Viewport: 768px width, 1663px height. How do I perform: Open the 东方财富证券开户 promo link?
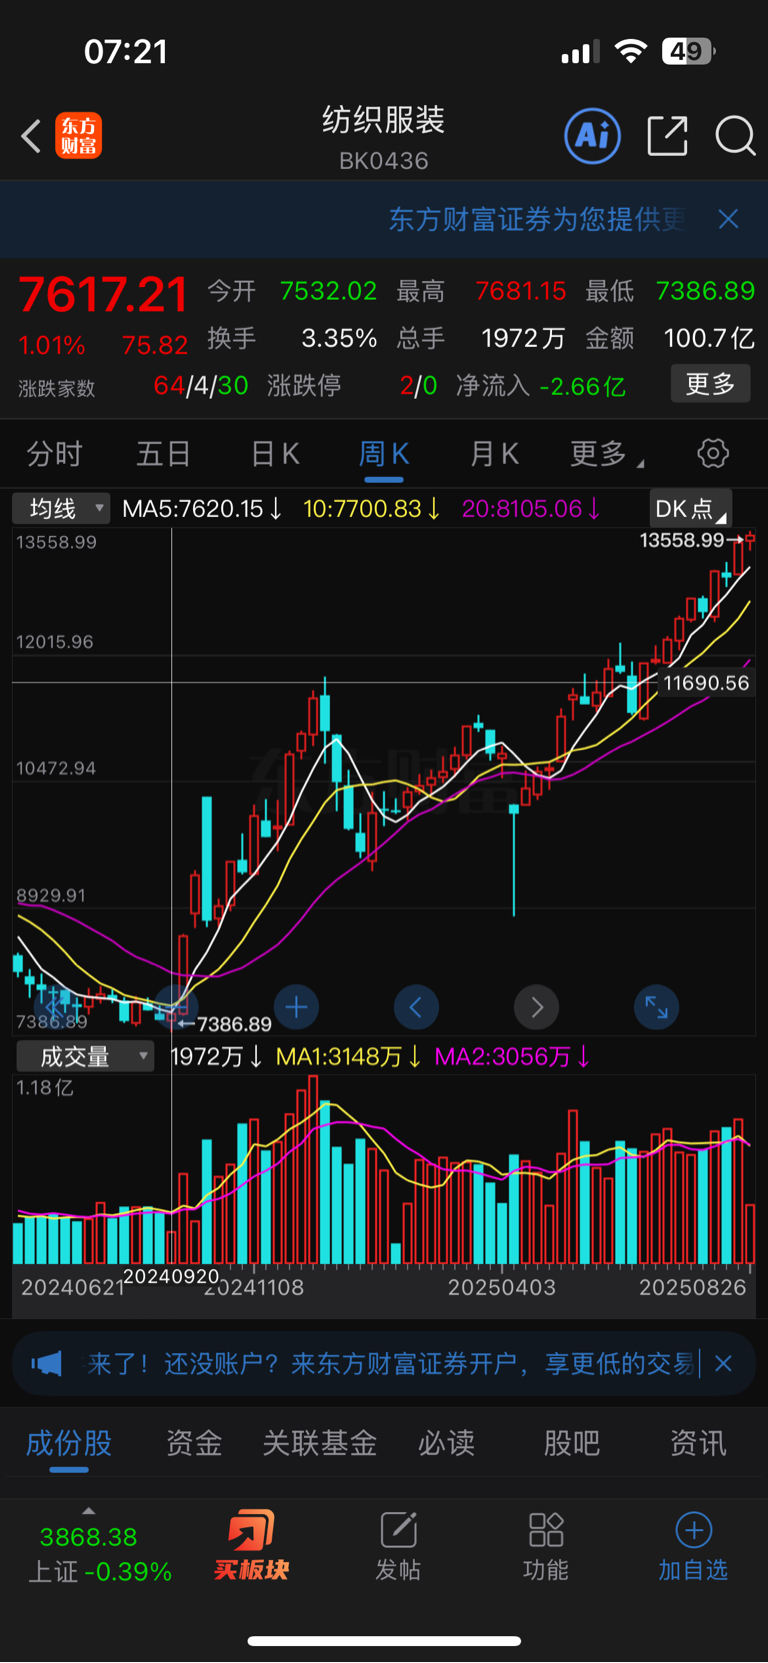click(x=390, y=1363)
